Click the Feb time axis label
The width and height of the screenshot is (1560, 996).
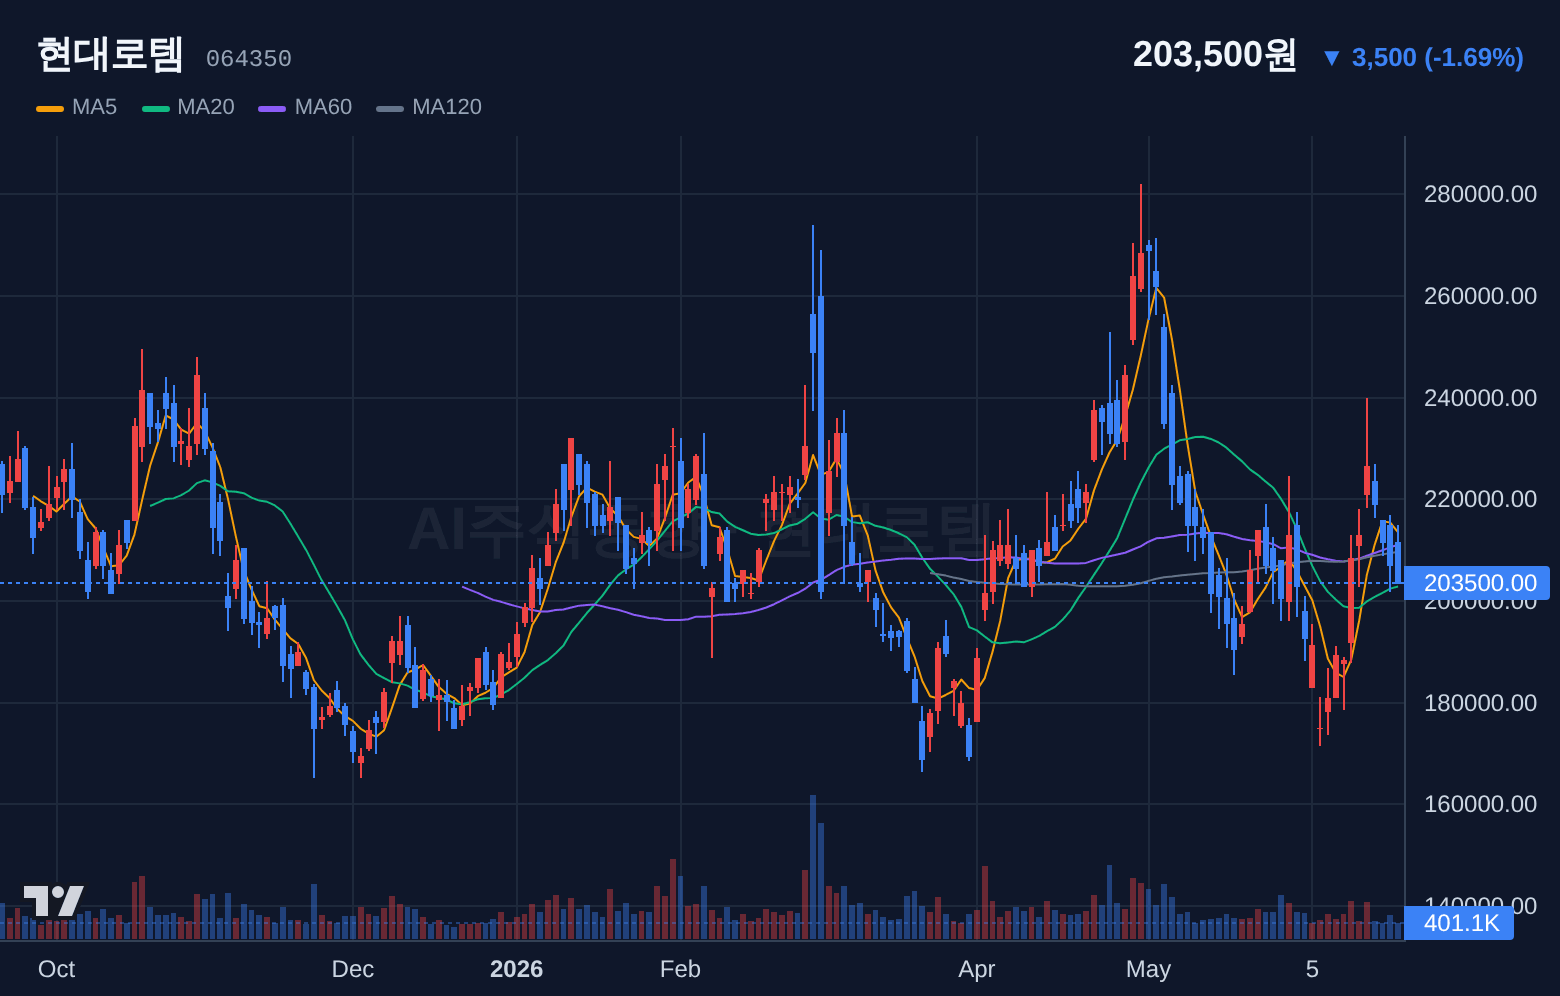coord(680,969)
